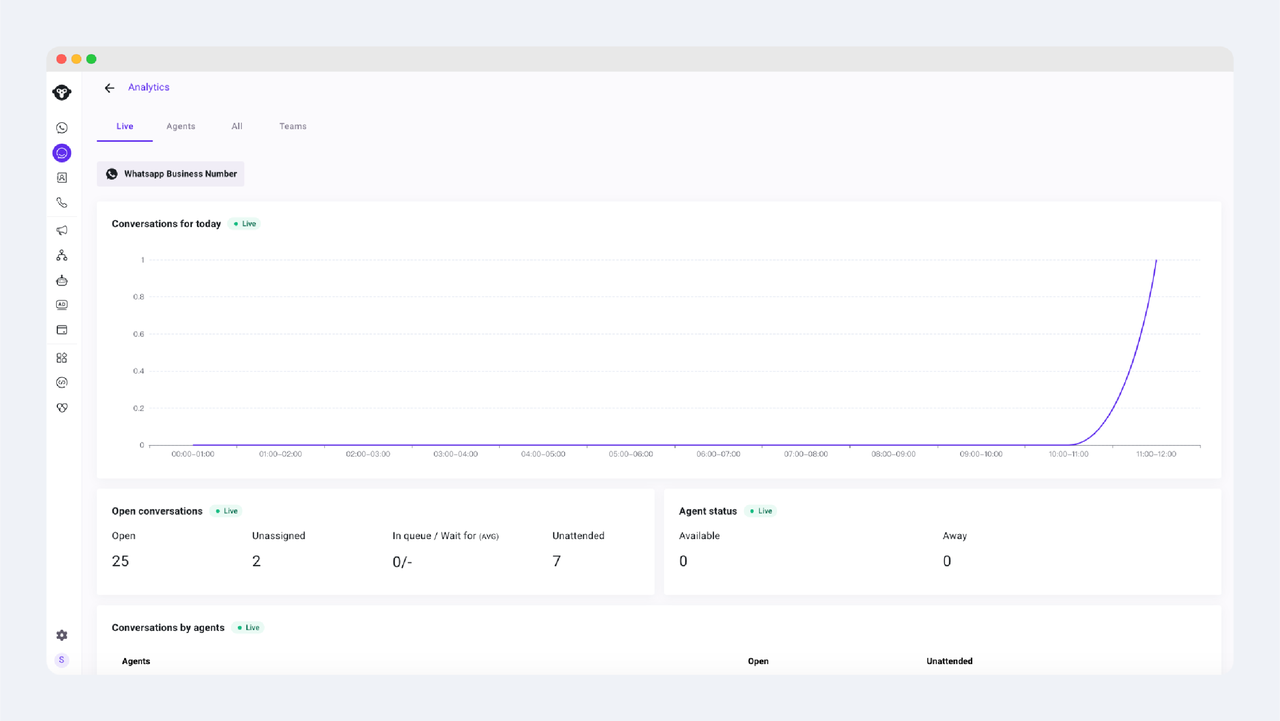Open the settings gear icon
The width and height of the screenshot is (1280, 721).
click(x=62, y=635)
